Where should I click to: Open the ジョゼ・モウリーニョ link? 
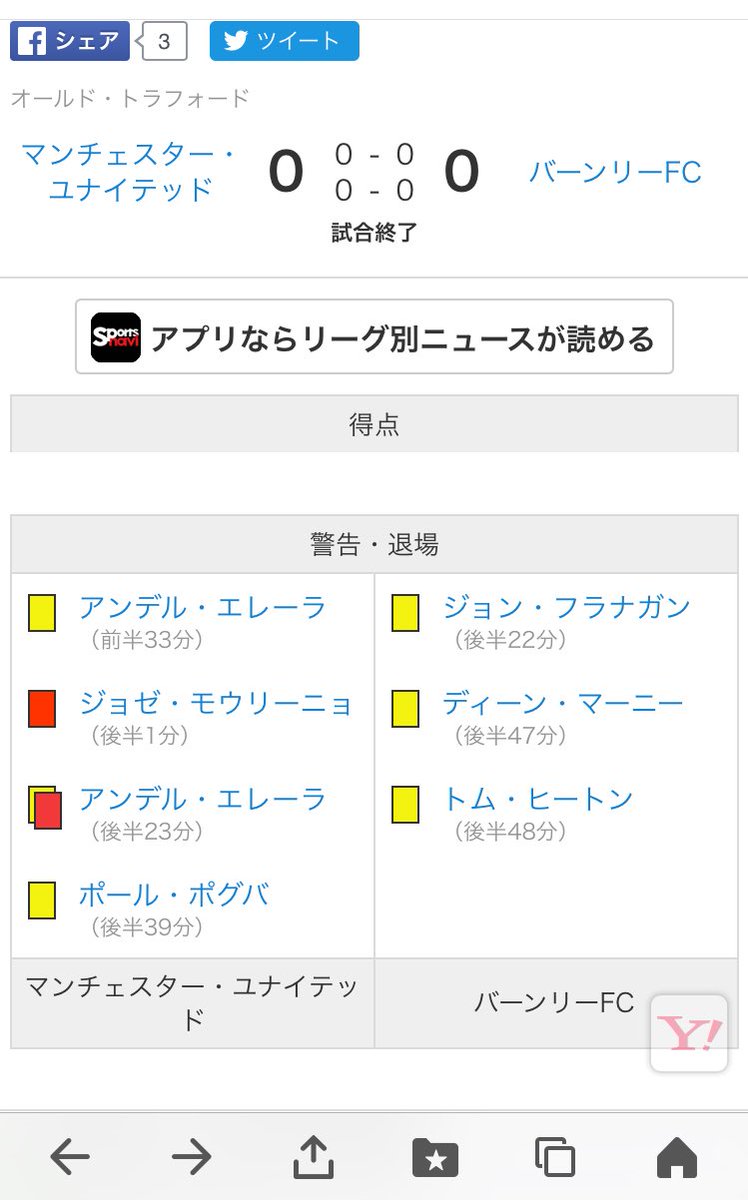tap(216, 703)
